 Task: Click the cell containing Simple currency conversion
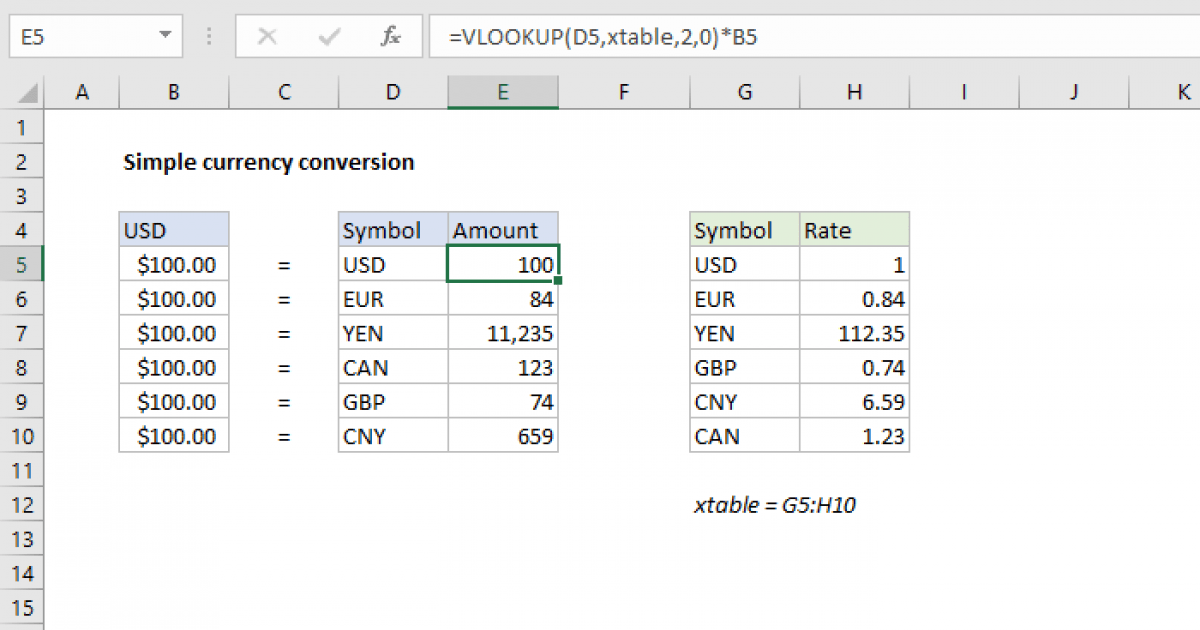(268, 161)
